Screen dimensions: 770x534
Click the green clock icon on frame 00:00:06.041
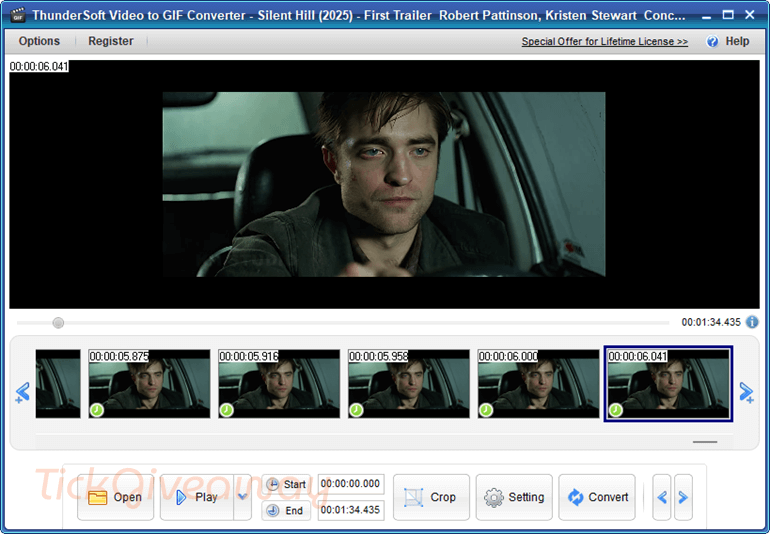click(615, 410)
